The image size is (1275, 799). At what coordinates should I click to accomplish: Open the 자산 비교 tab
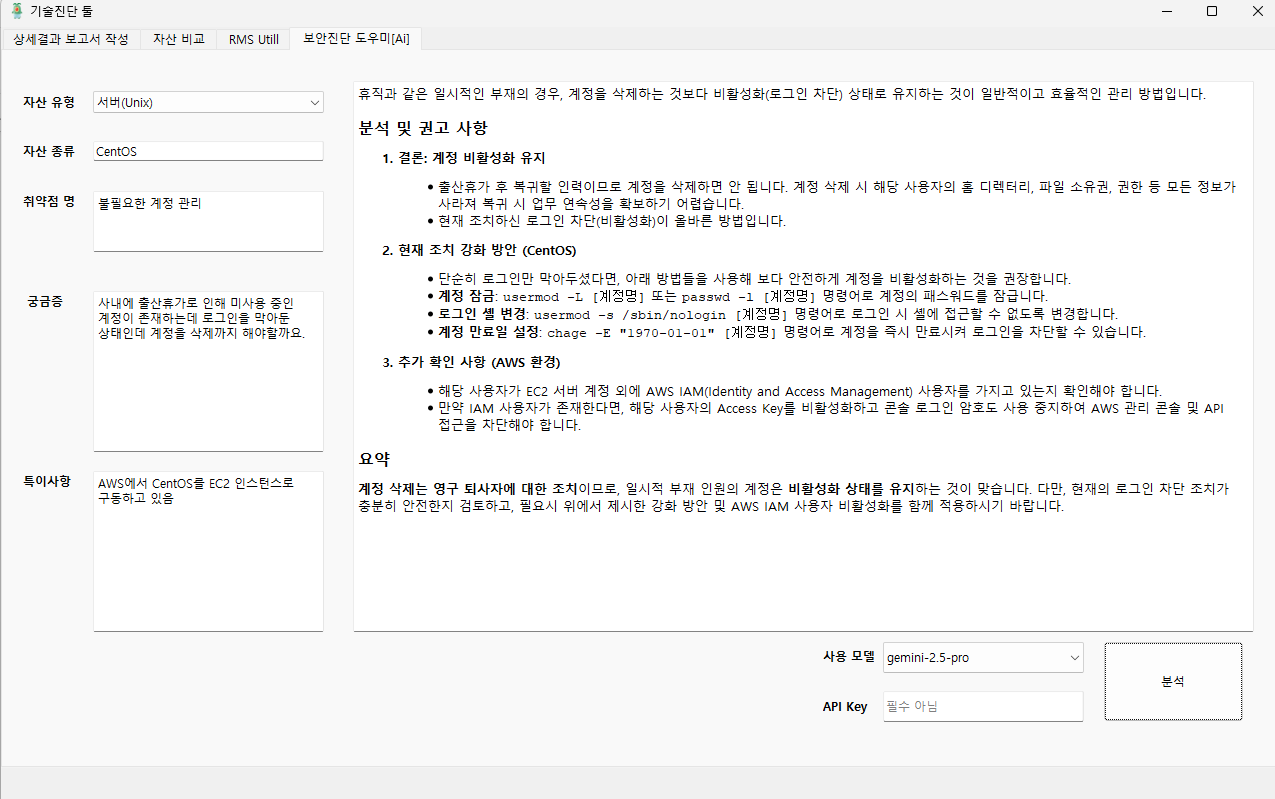(x=179, y=39)
